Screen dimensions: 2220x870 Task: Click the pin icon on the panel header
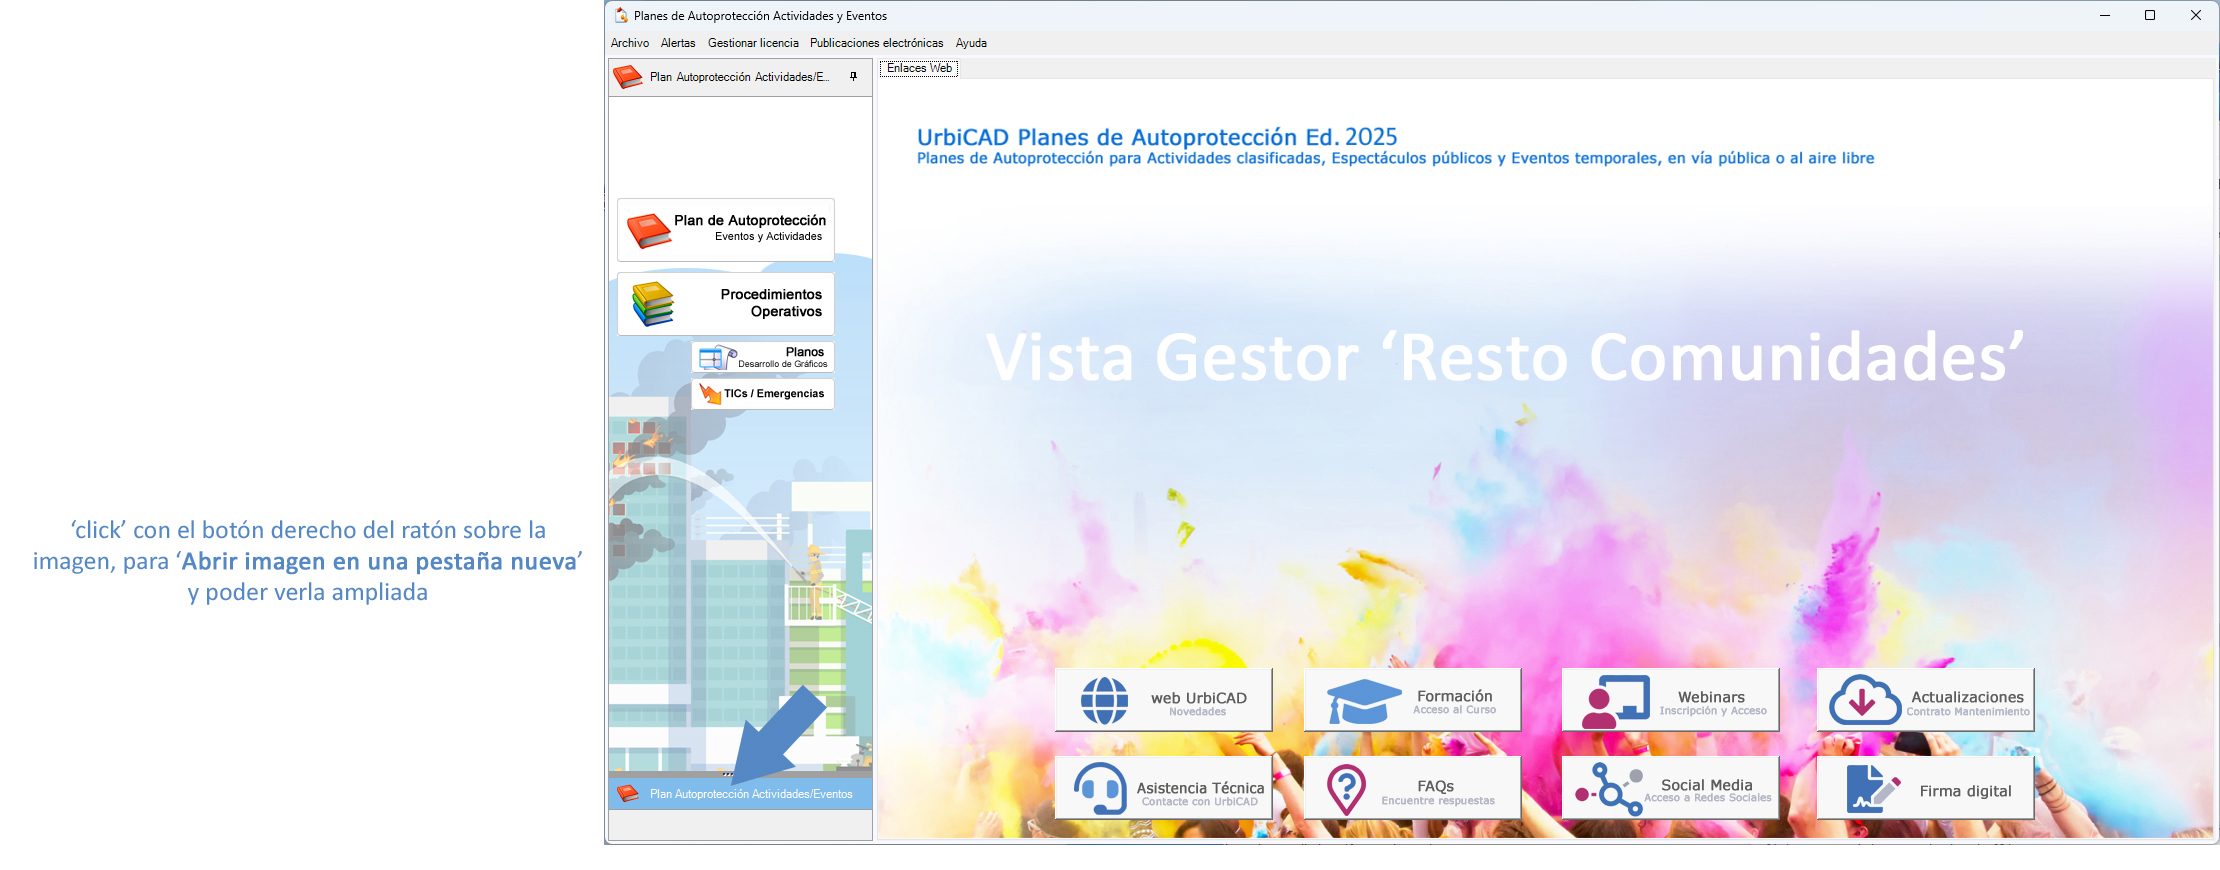pos(853,76)
